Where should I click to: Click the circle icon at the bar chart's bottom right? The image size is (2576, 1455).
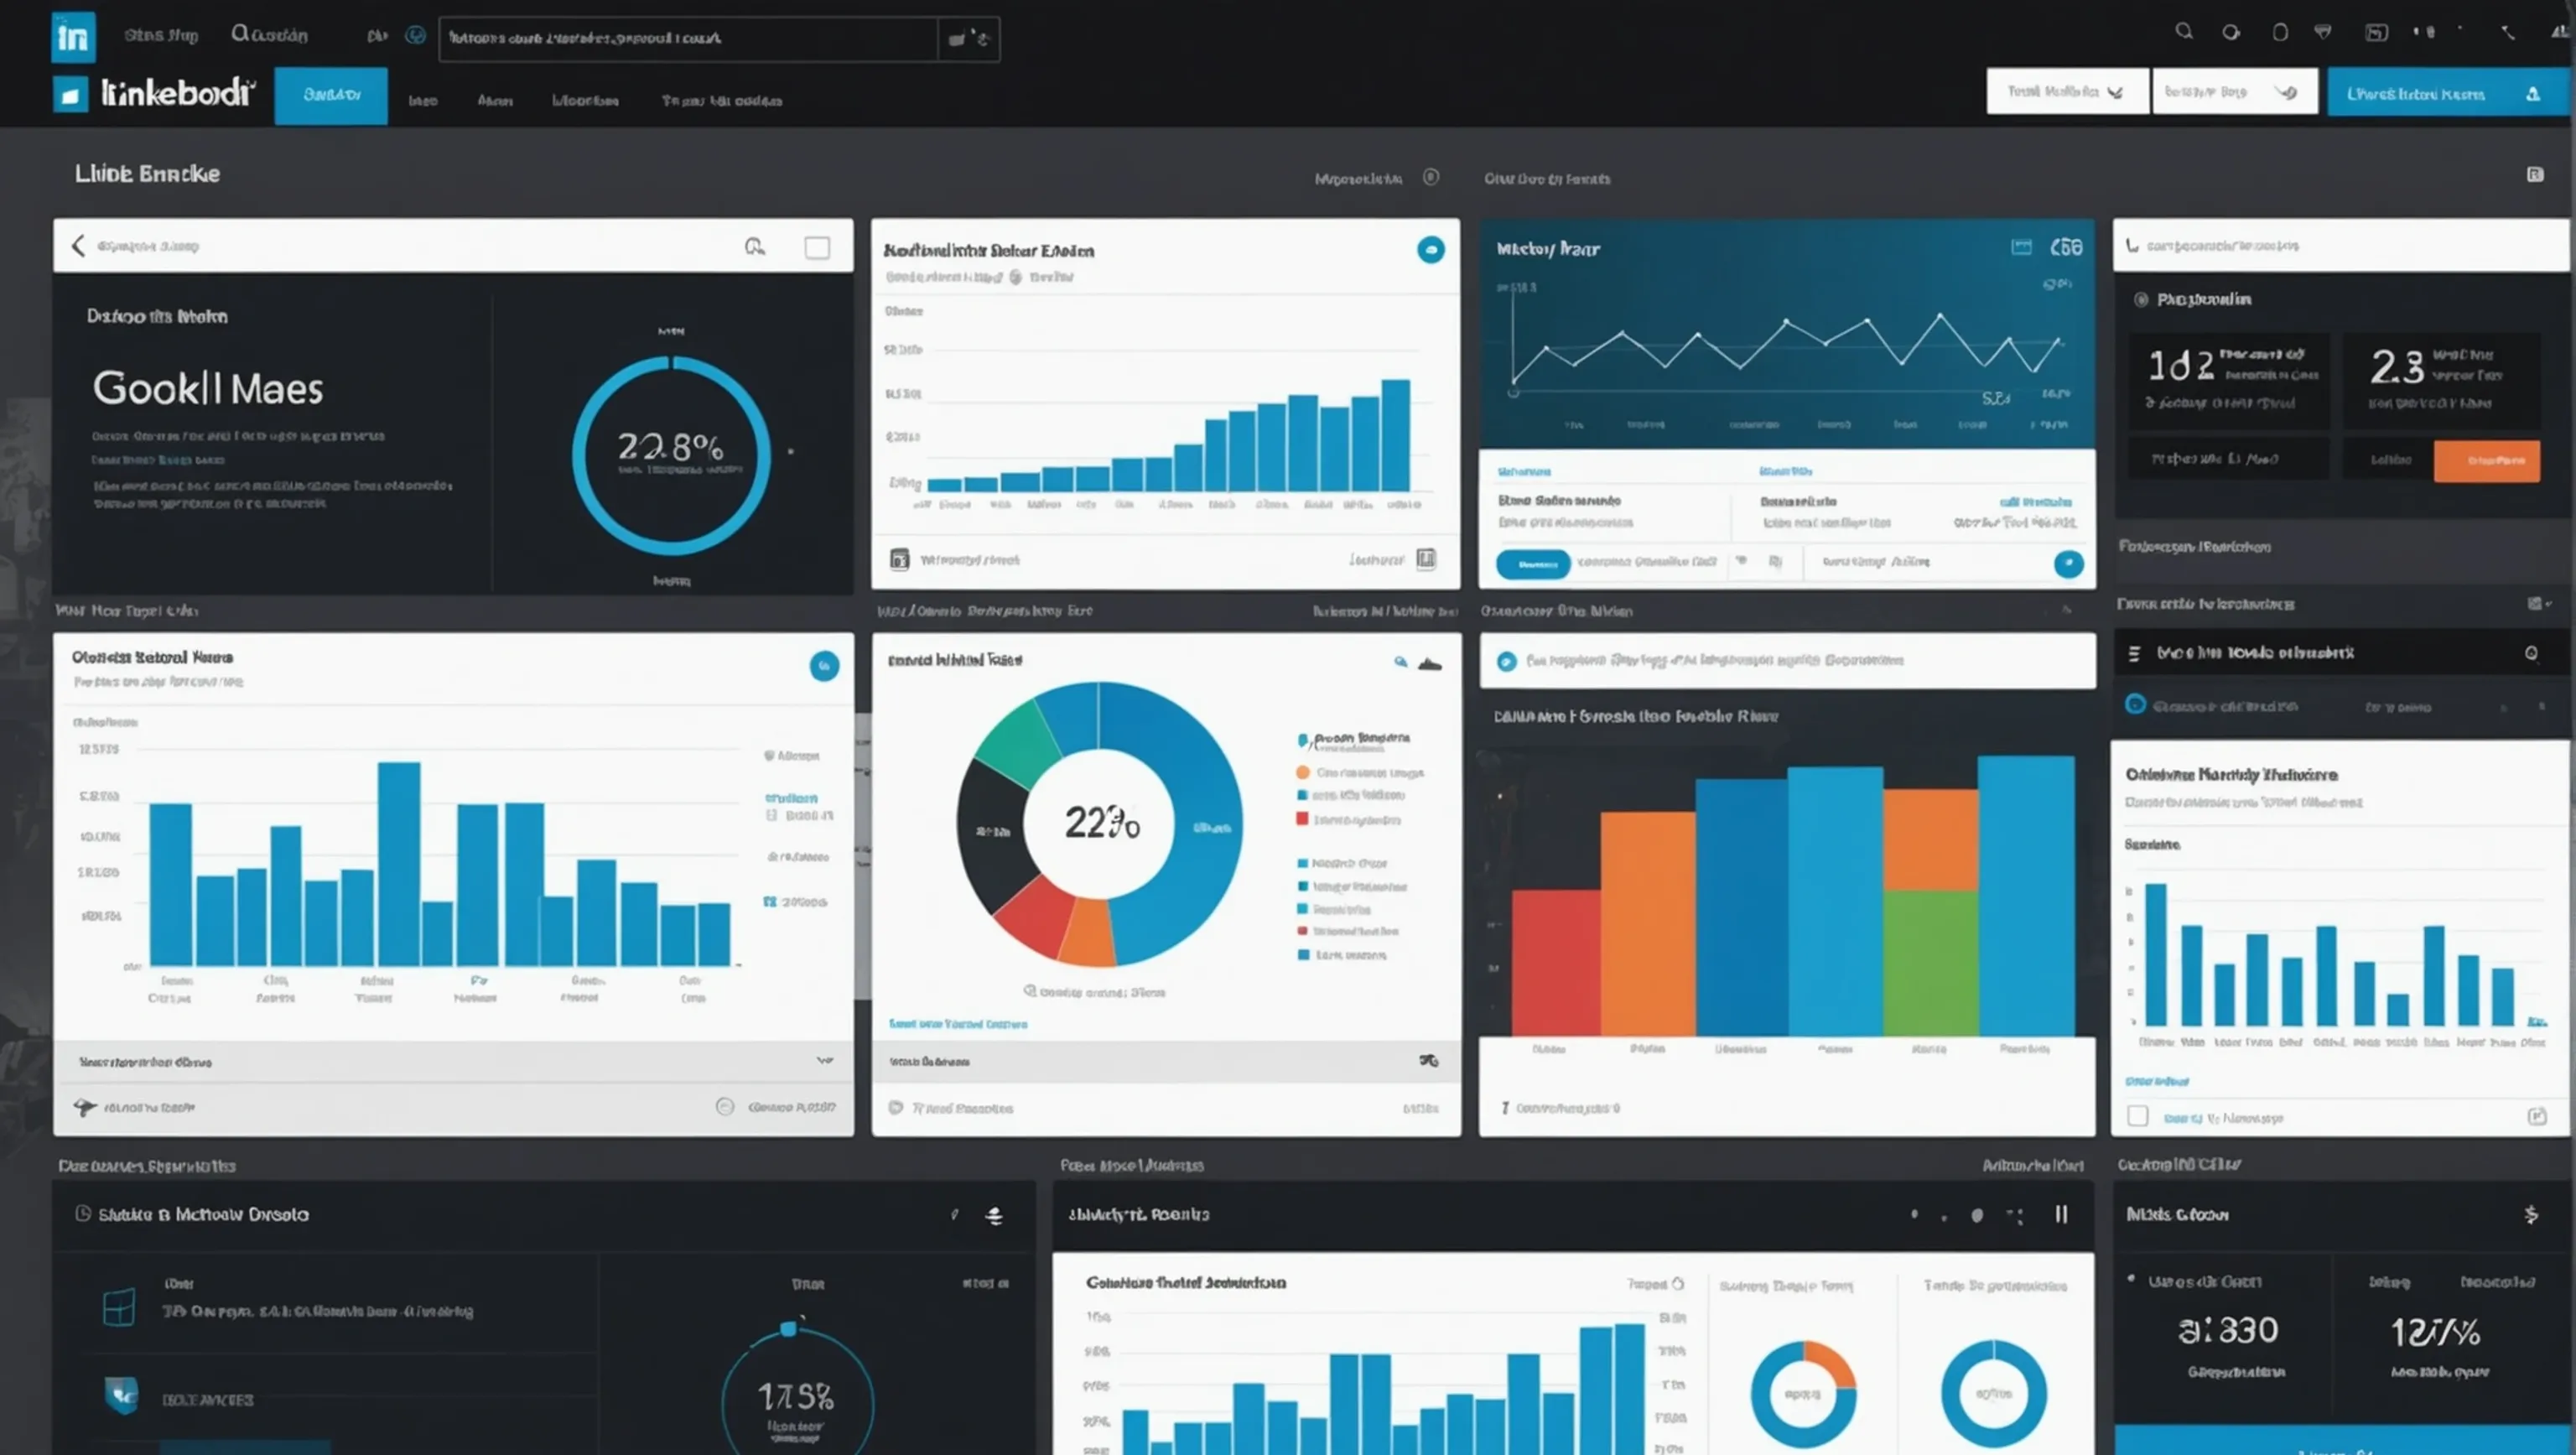coord(725,1106)
